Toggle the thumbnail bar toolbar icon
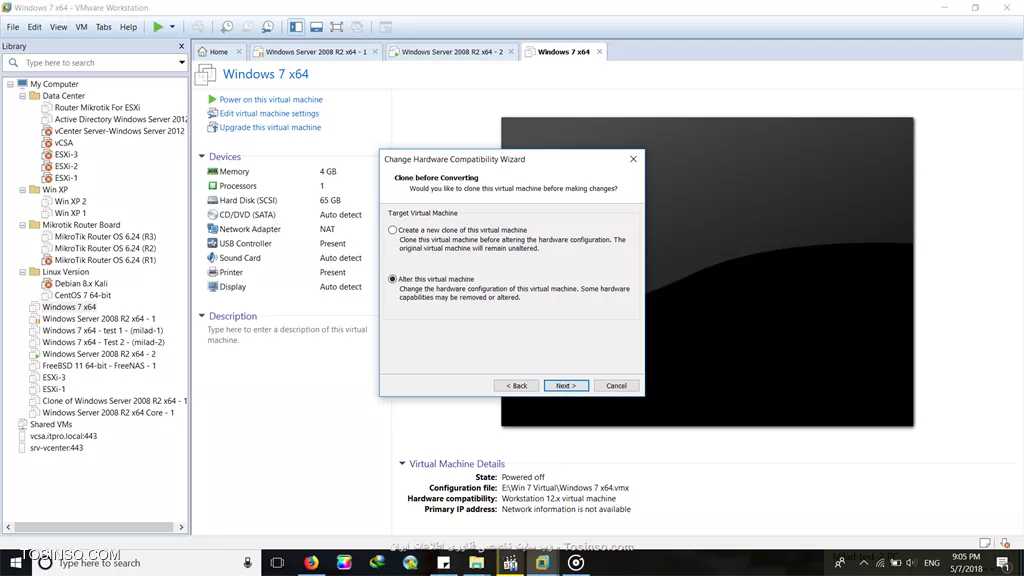Viewport: 1024px width, 576px height. (316, 27)
